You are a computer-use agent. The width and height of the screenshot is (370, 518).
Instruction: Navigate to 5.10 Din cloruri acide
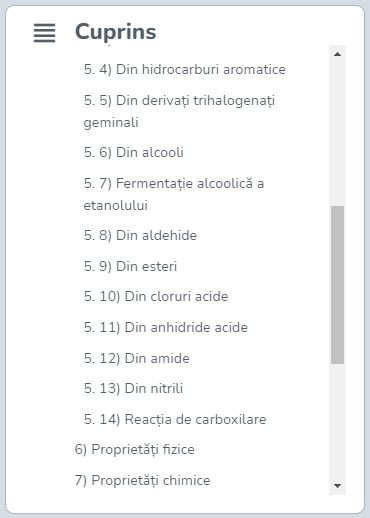coord(156,296)
